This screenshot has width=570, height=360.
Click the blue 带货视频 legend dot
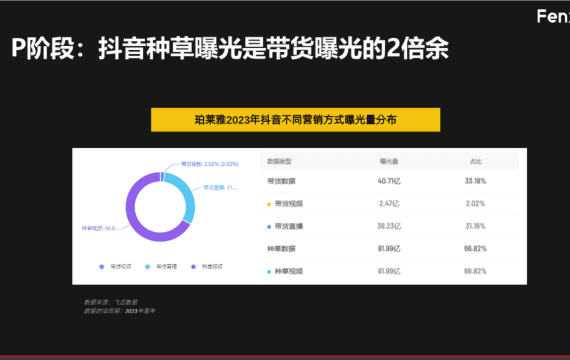pyautogui.click(x=102, y=267)
